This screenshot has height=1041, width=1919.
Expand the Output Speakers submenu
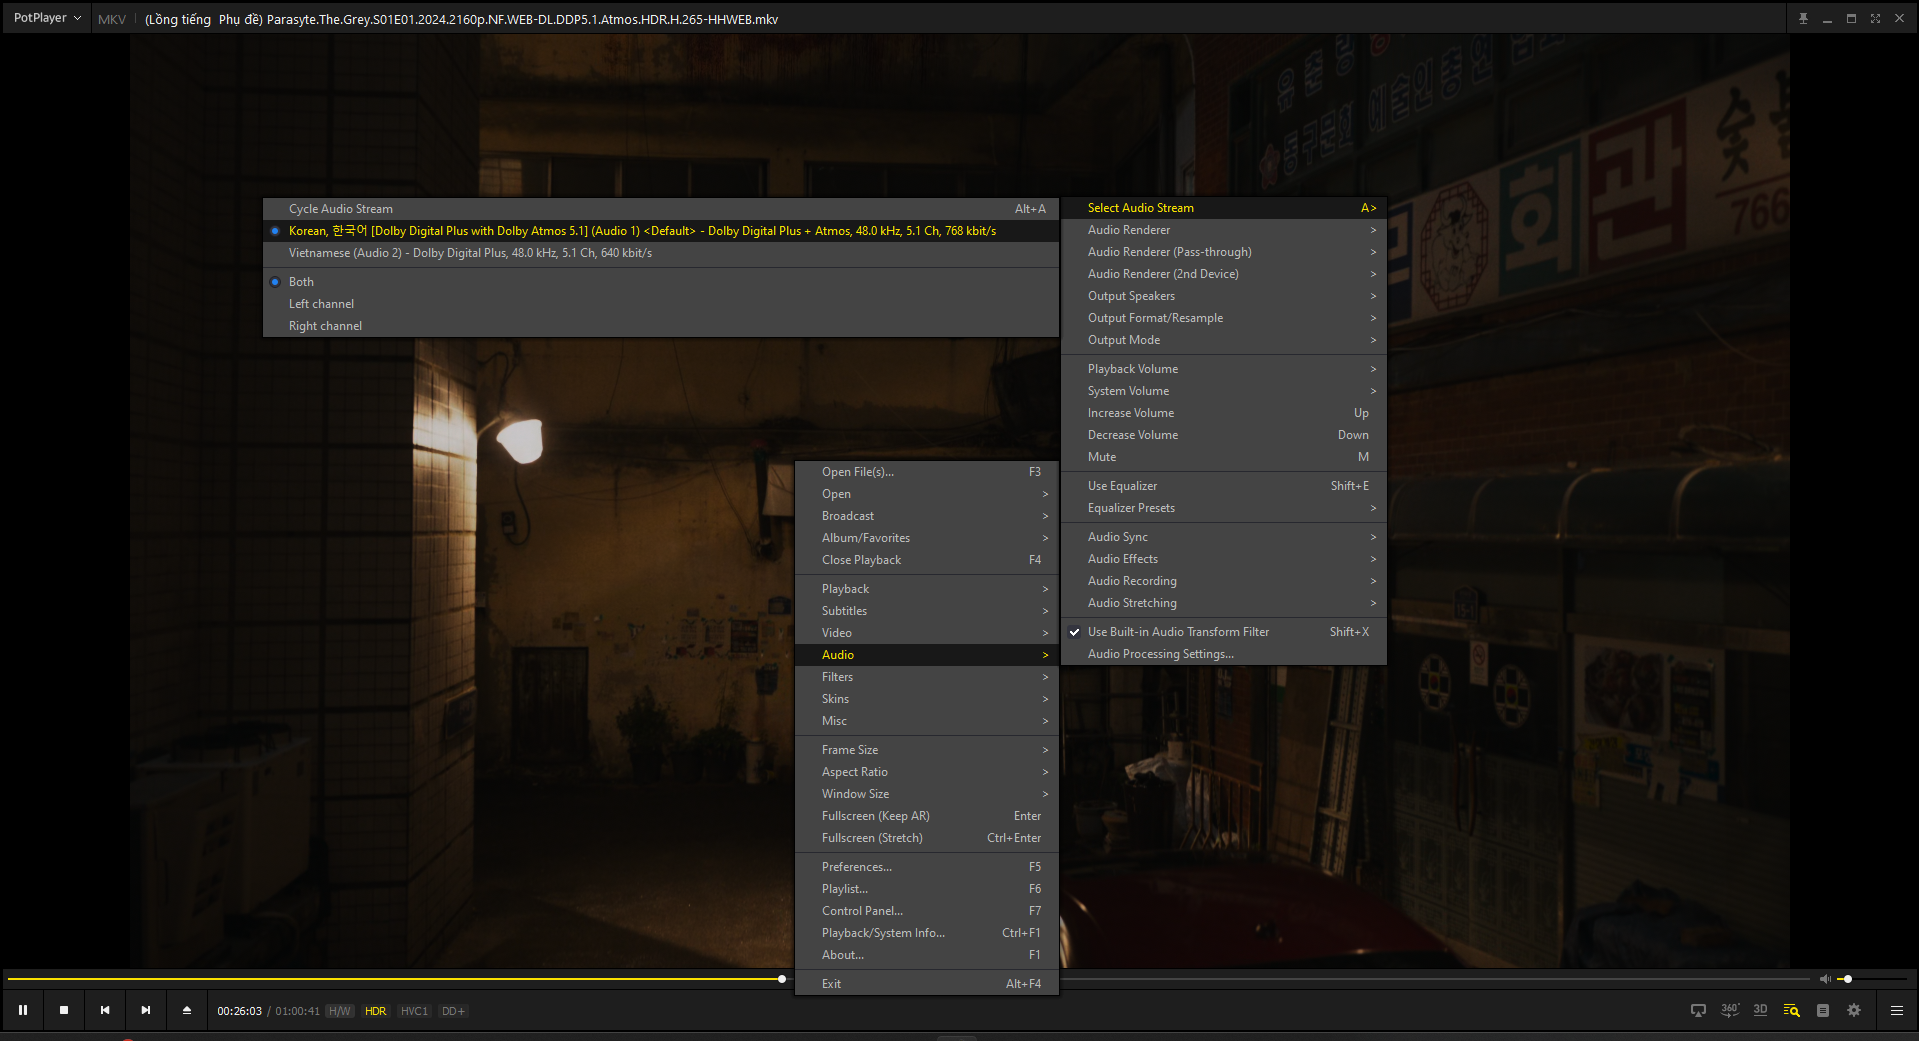pyautogui.click(x=1224, y=296)
